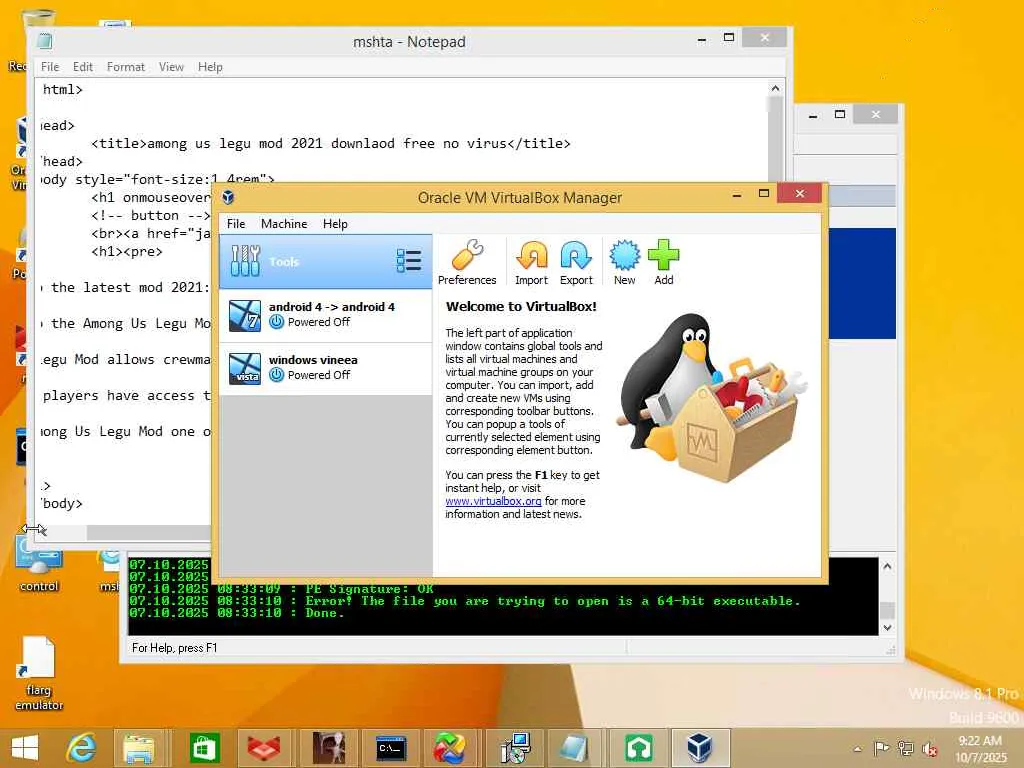The image size is (1024, 768).
Task: Open File Explorer from taskbar
Action: (x=140, y=748)
